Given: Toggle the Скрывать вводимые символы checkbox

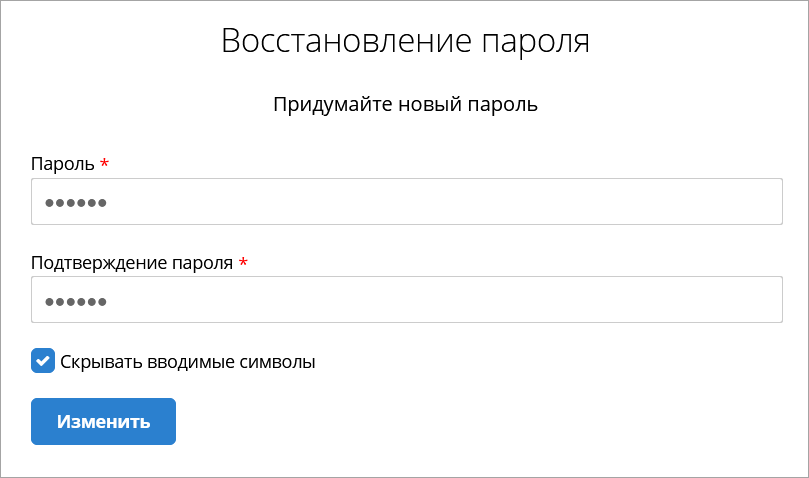Looking at the screenshot, I should pyautogui.click(x=43, y=361).
